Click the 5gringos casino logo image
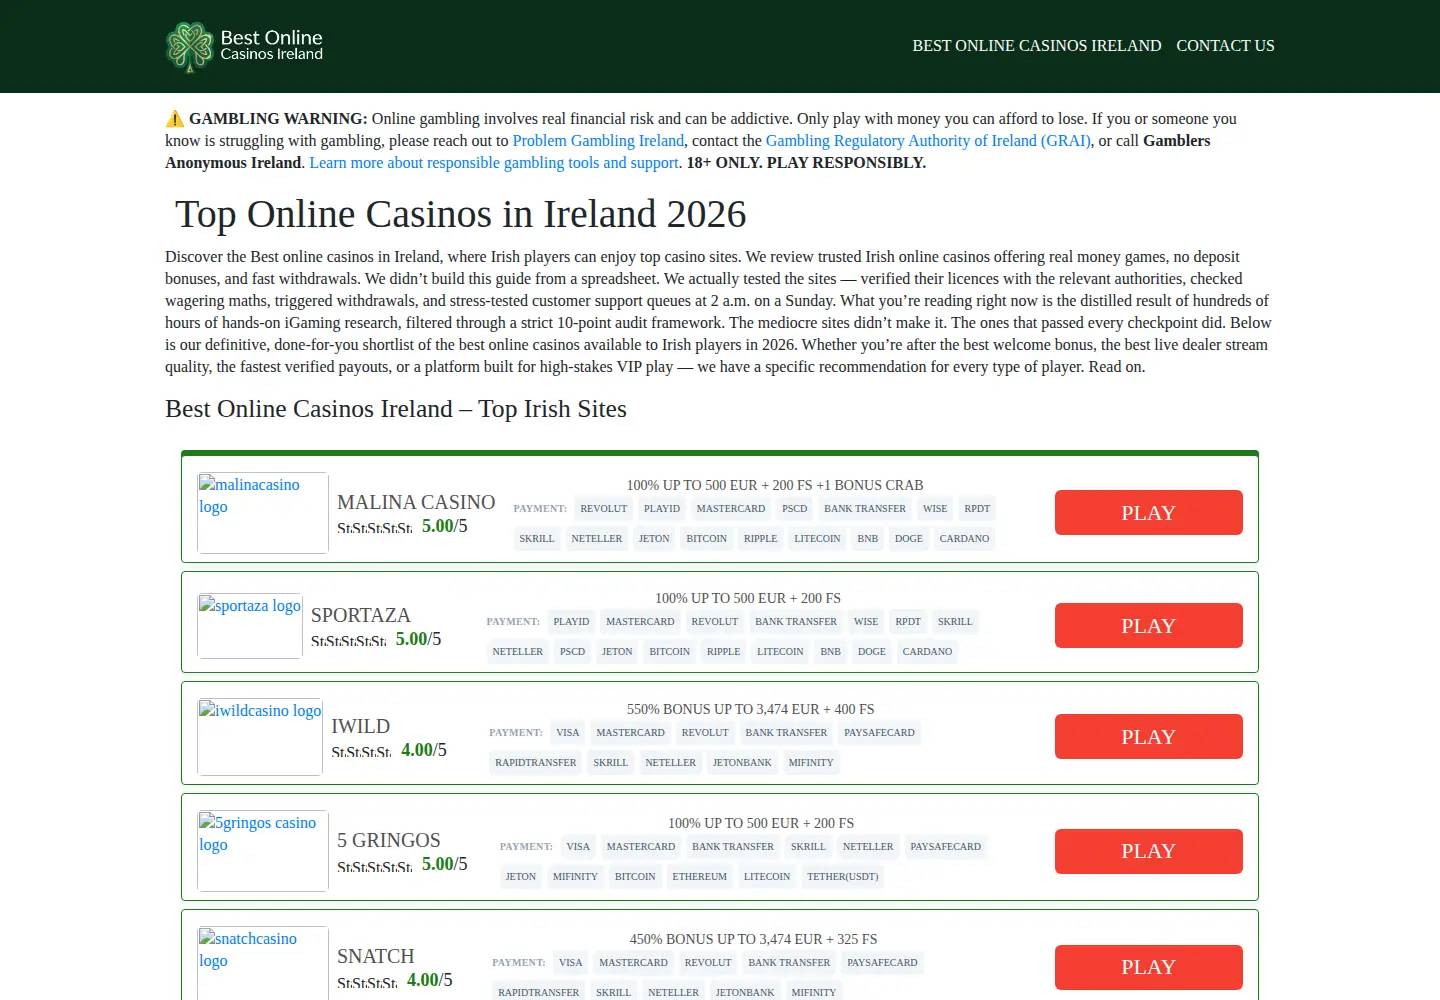This screenshot has width=1440, height=1000. click(263, 851)
